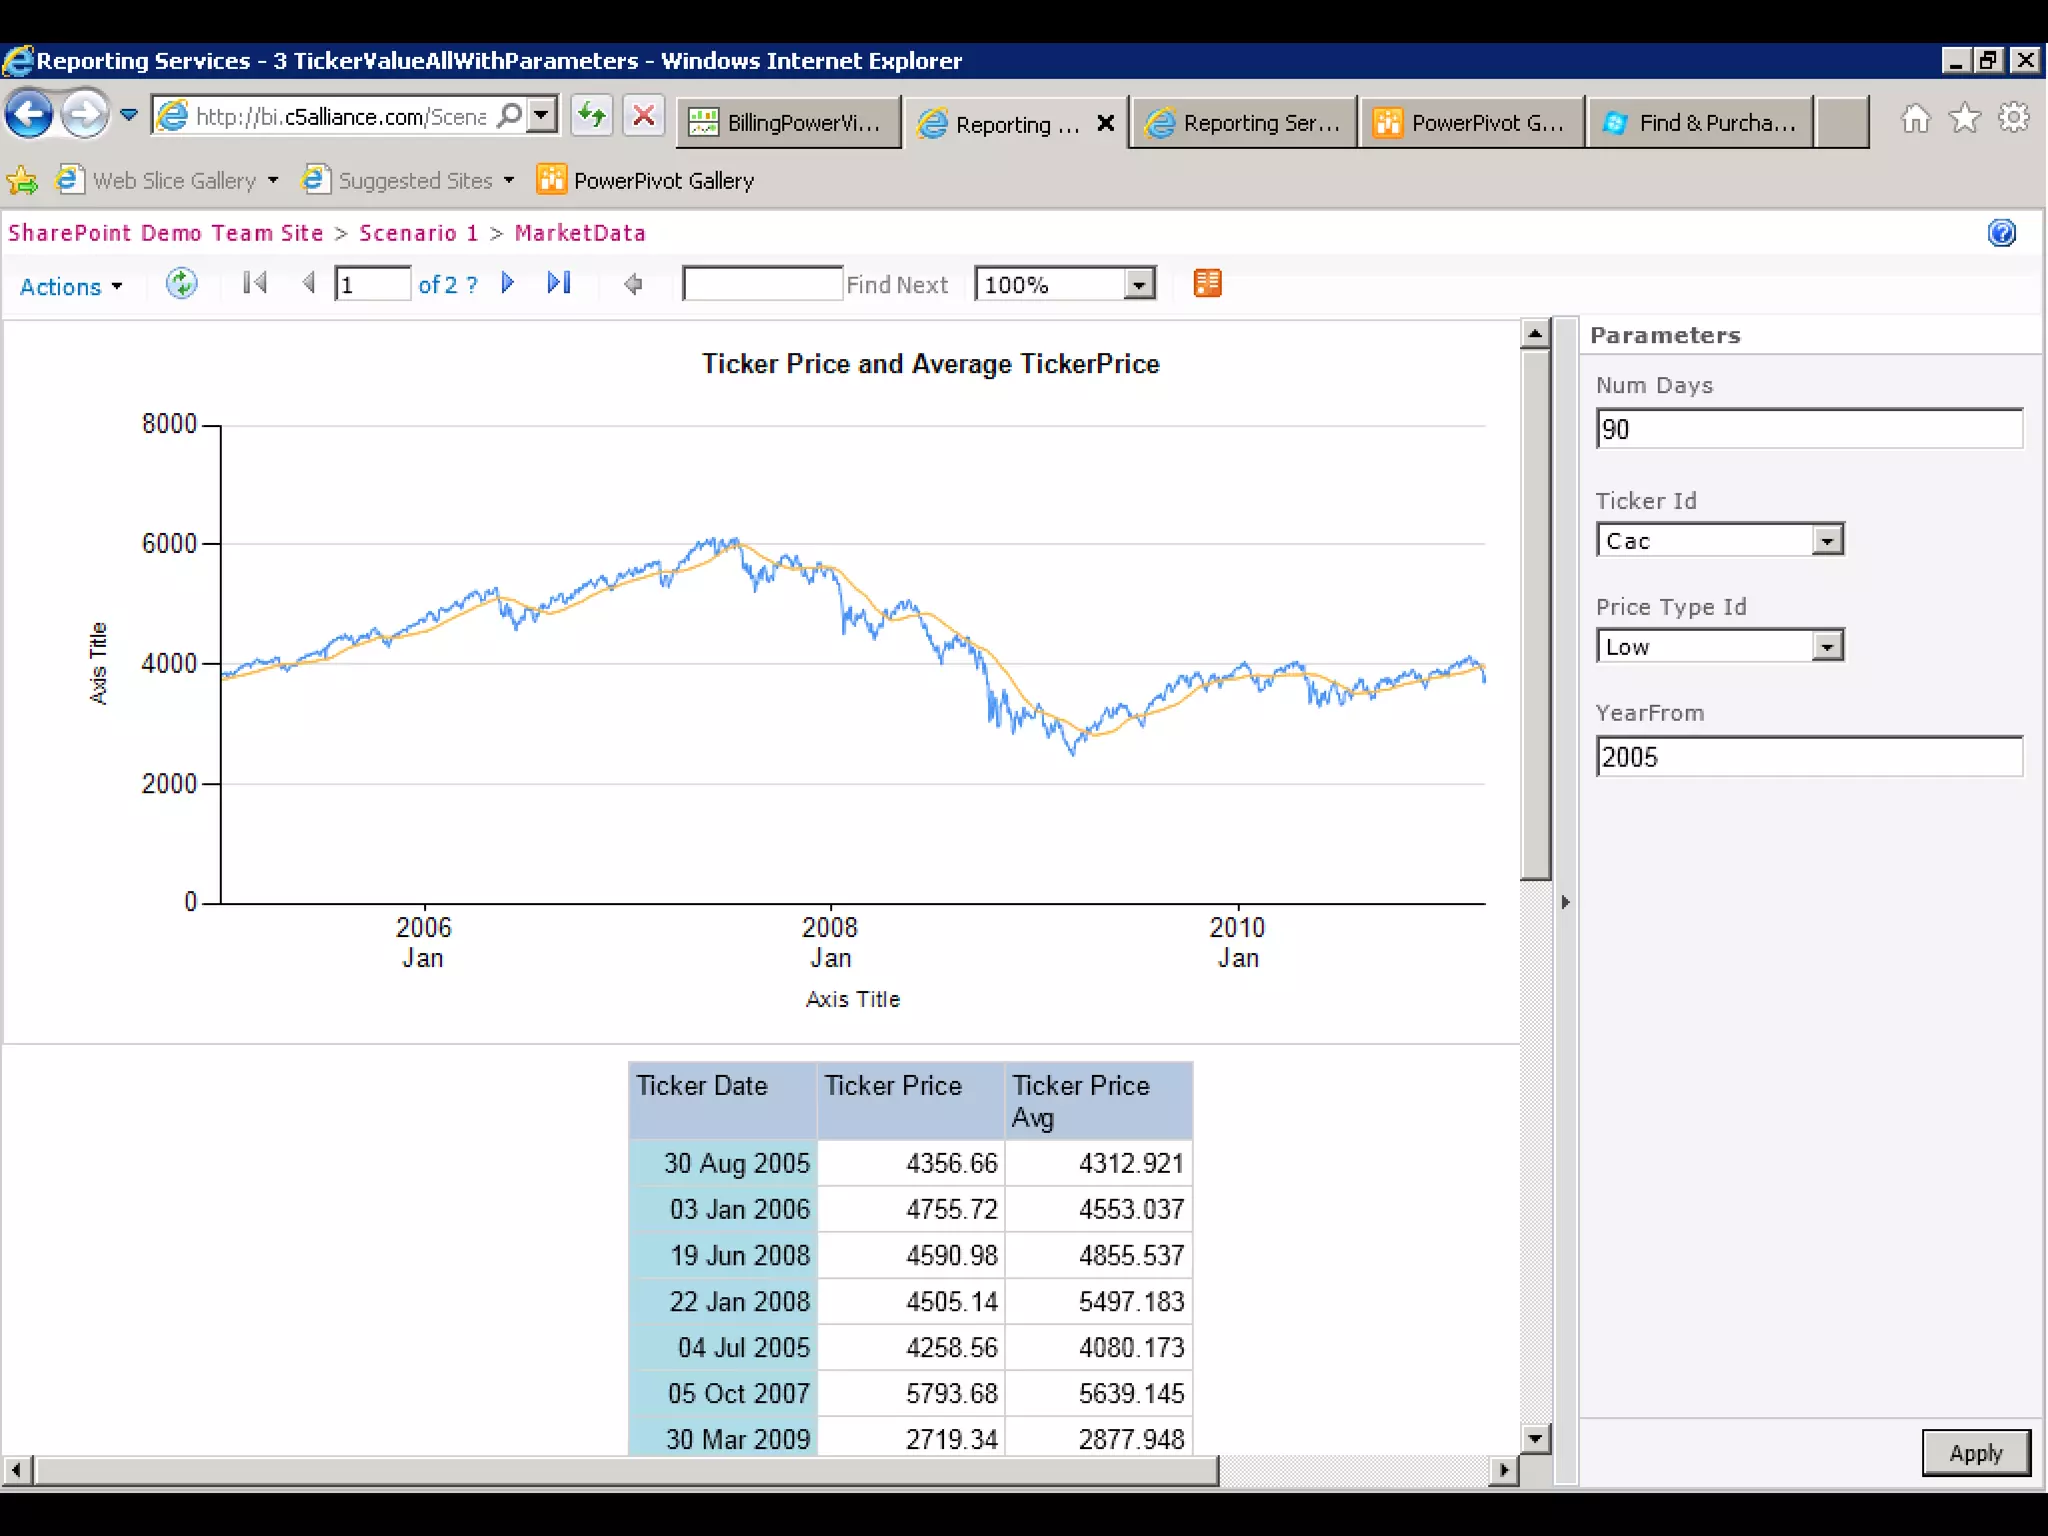Switch to BillingPowerView browser tab

790,123
